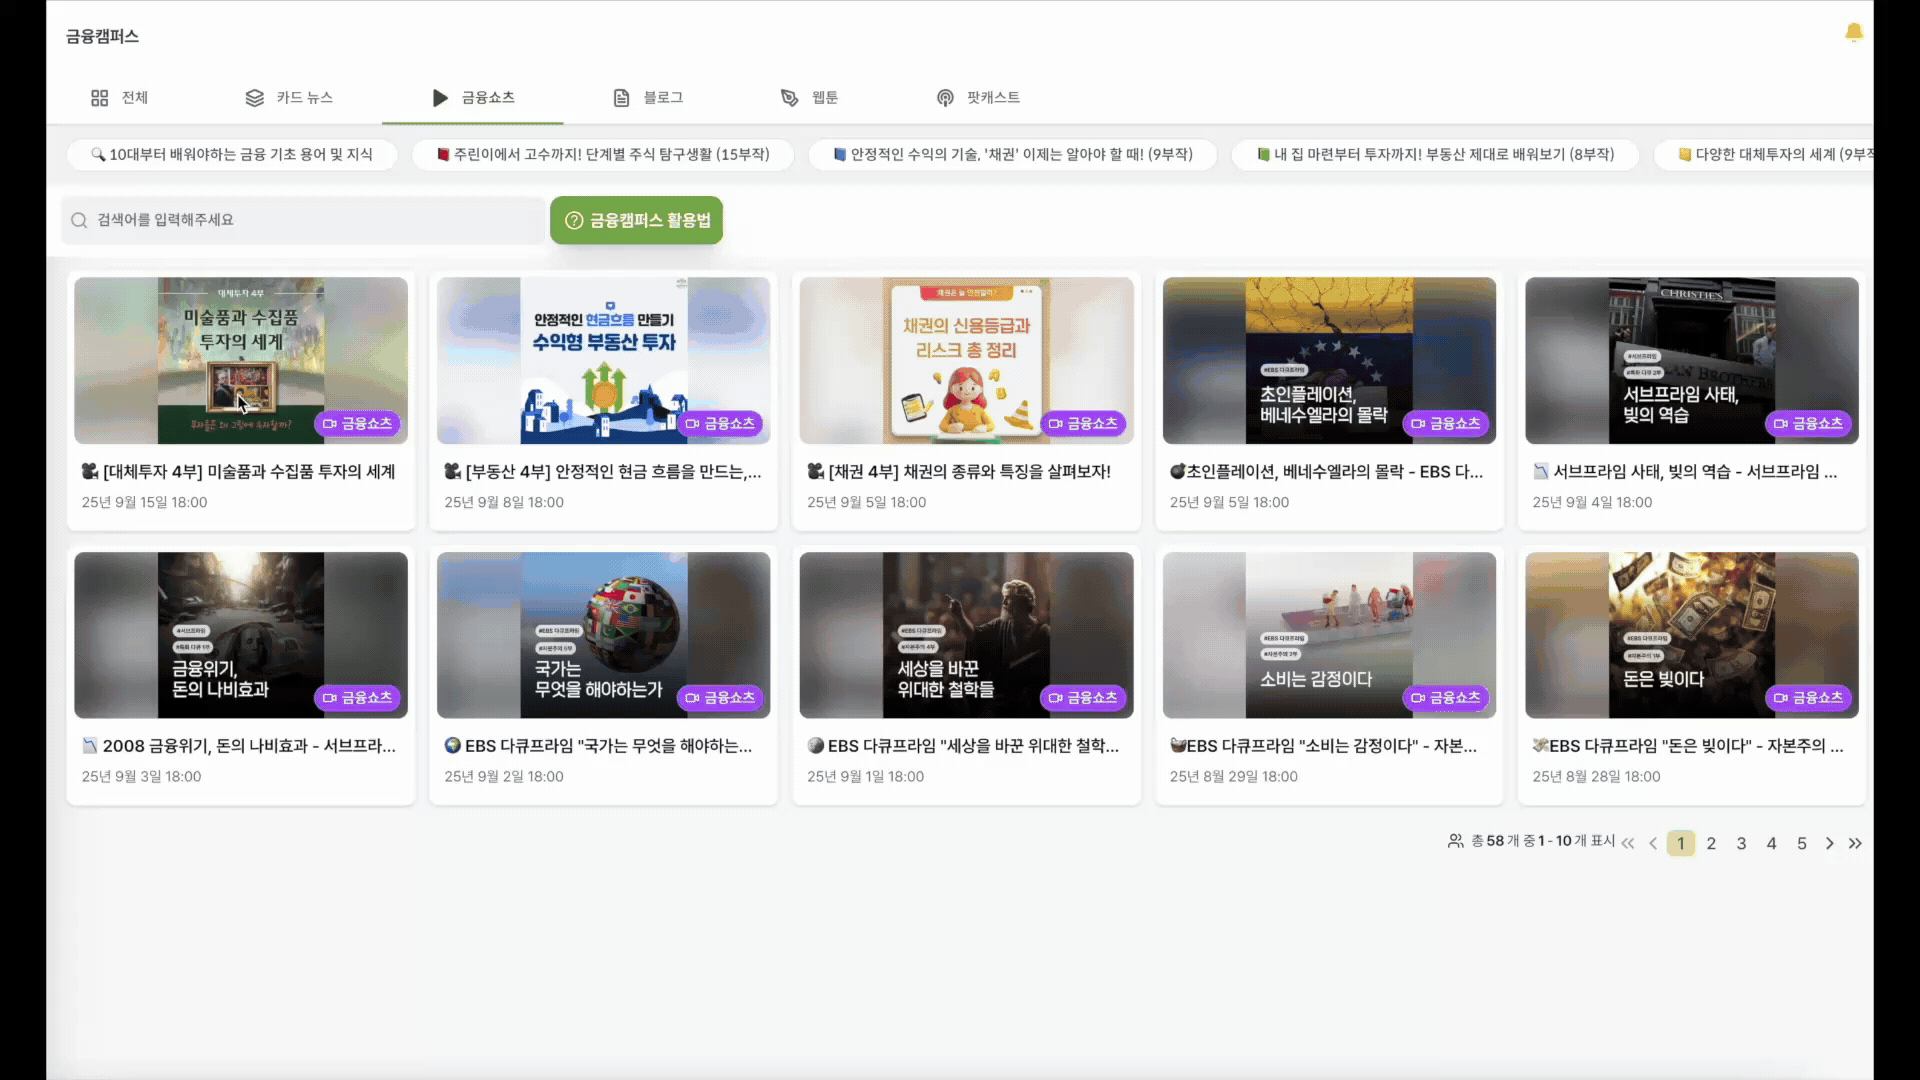Viewport: 1920px width, 1080px height.
Task: Open the 전체 grid tab
Action: coord(119,97)
